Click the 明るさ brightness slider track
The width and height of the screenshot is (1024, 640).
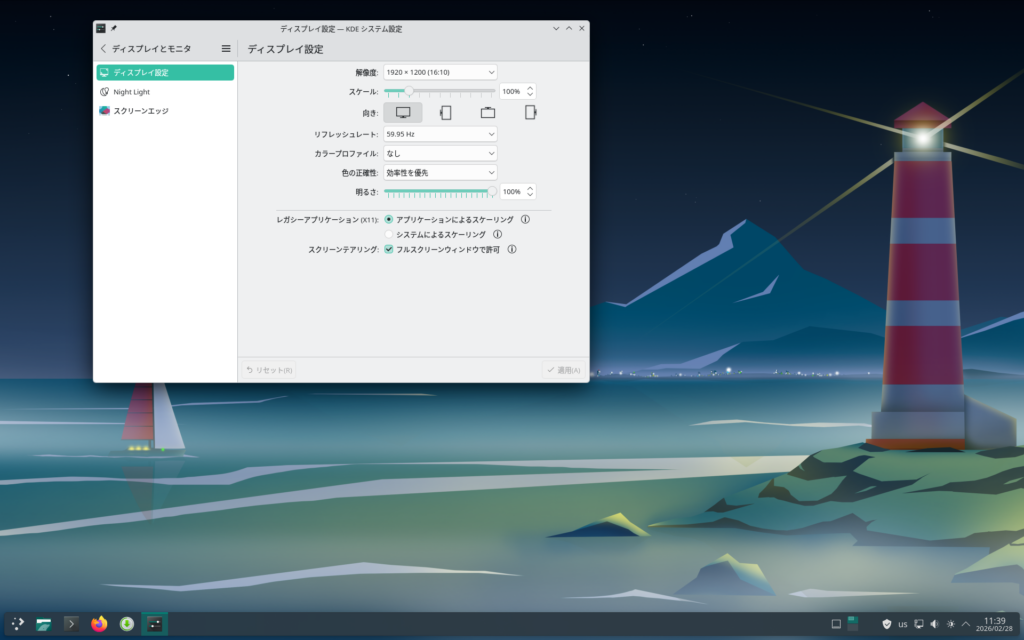click(438, 191)
